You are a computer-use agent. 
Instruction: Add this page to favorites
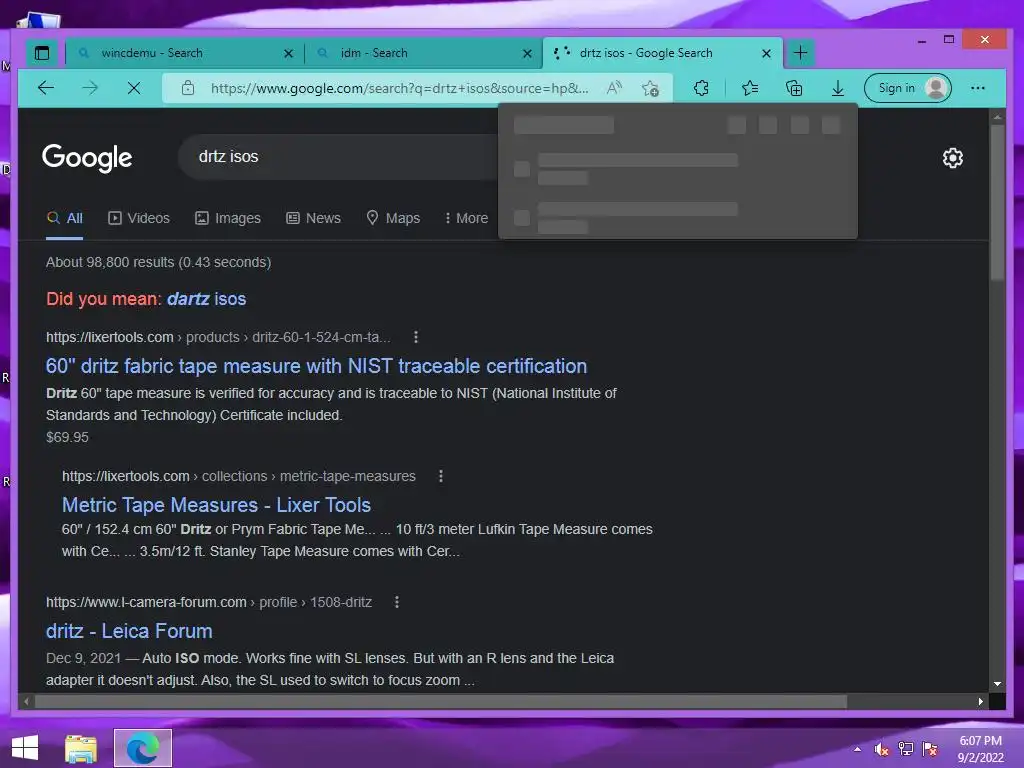(650, 88)
